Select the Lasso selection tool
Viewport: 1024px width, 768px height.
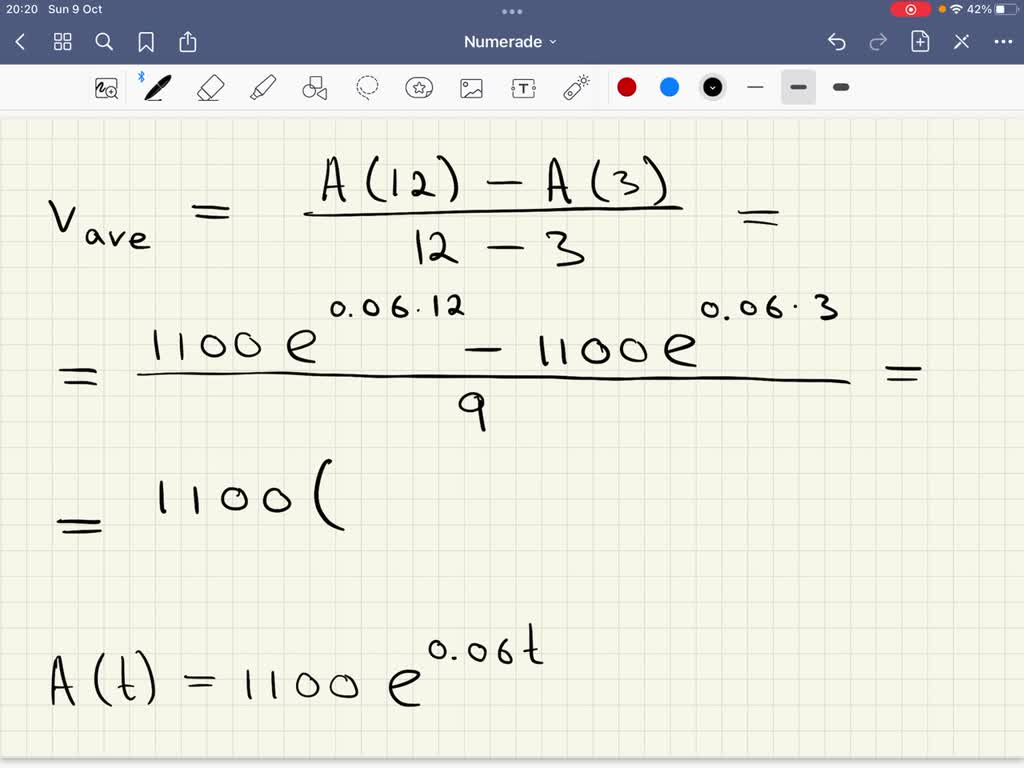tap(367, 87)
